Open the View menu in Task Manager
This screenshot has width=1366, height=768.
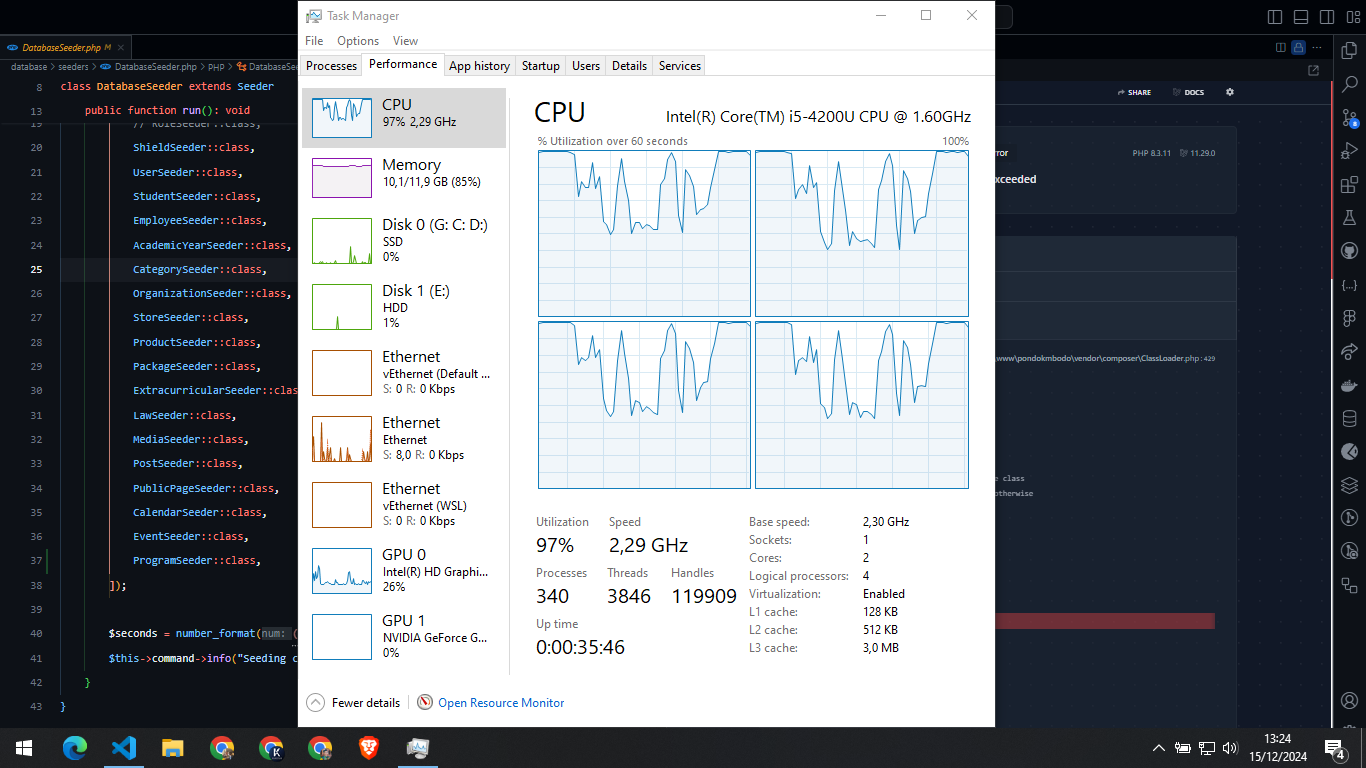pos(405,41)
